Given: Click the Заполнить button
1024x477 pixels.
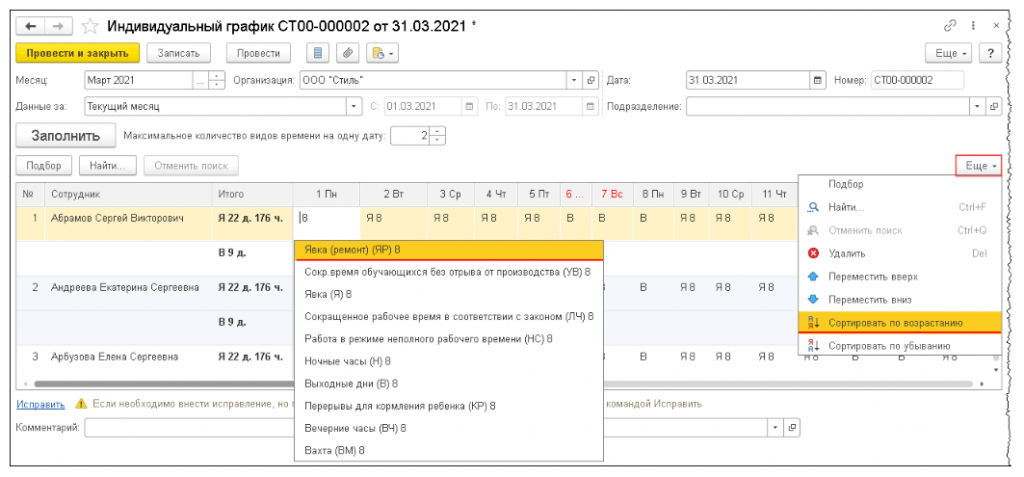Looking at the screenshot, I should coord(64,135).
